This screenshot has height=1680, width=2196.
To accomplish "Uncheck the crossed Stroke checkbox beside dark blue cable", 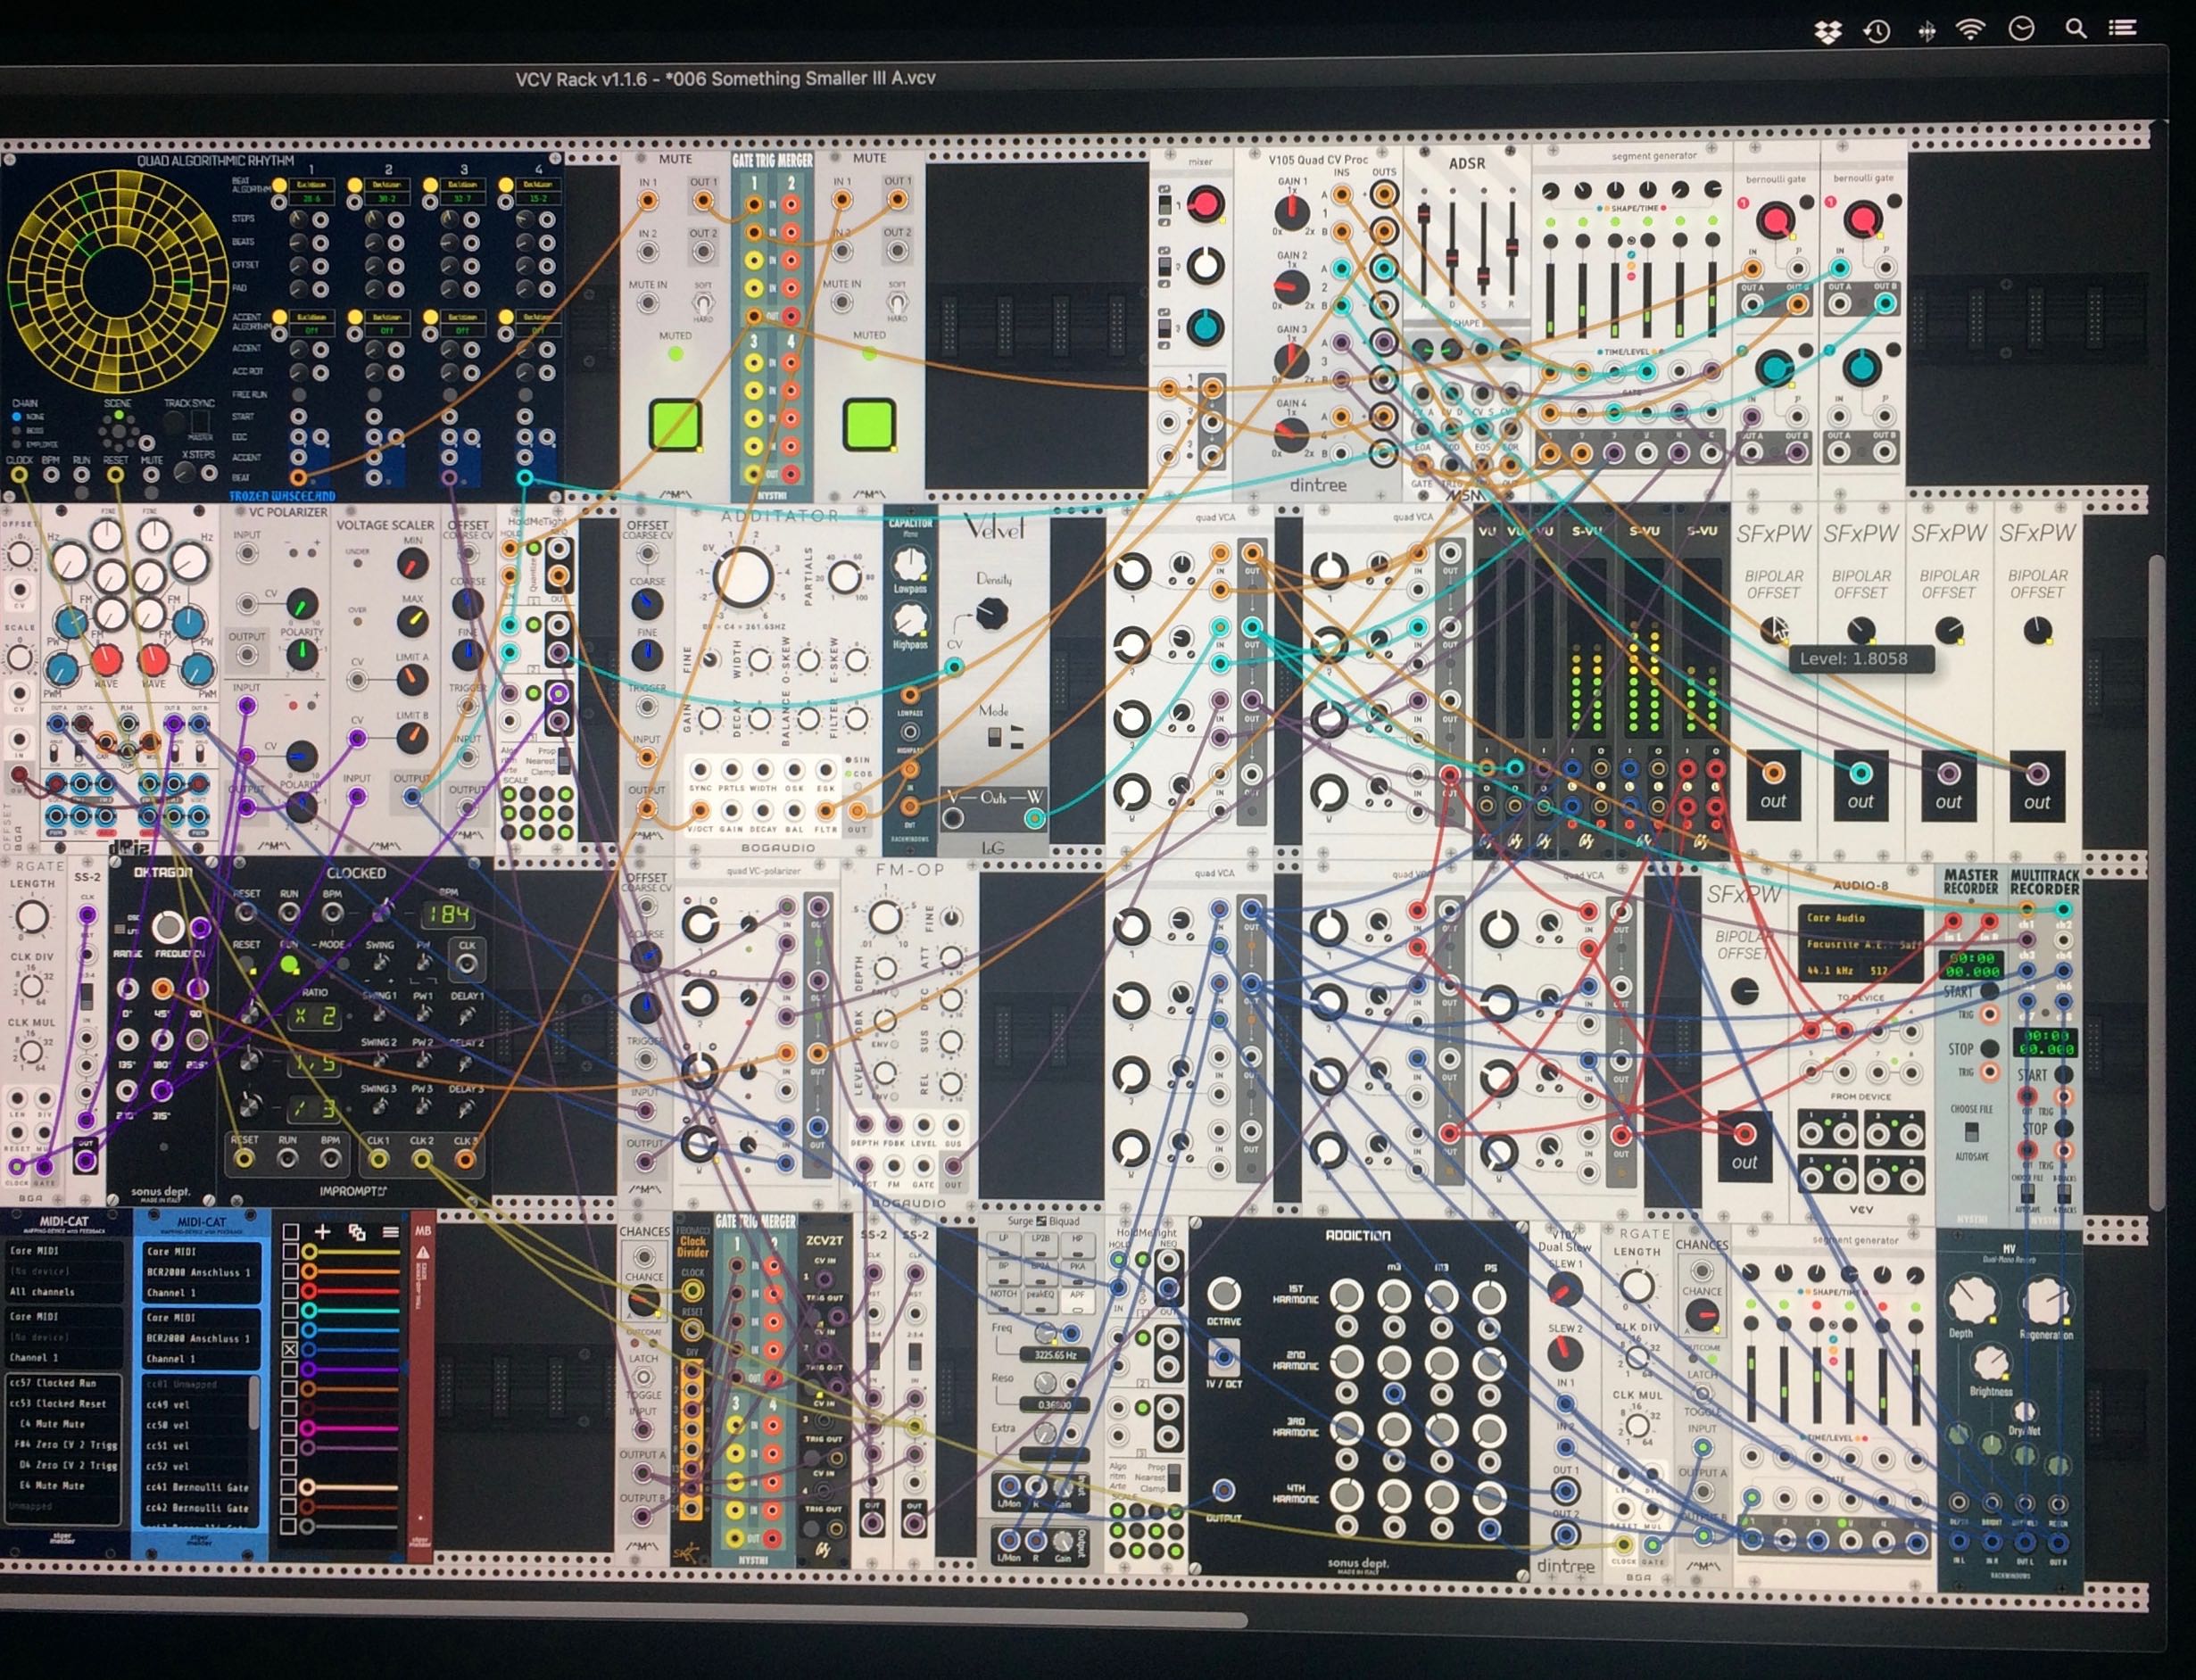I will click(290, 1350).
